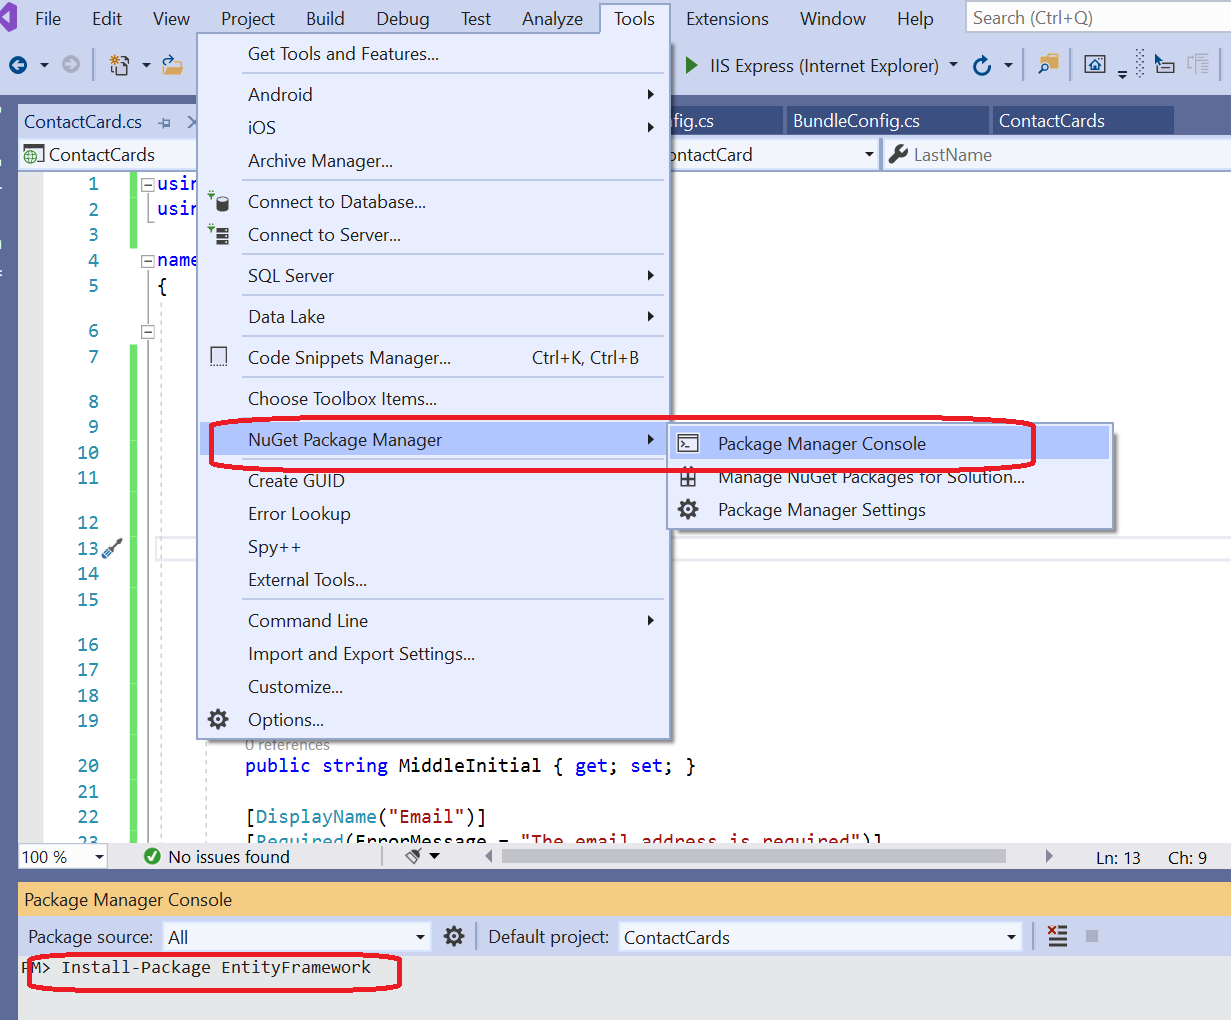Open the Debug menu

[x=403, y=18]
